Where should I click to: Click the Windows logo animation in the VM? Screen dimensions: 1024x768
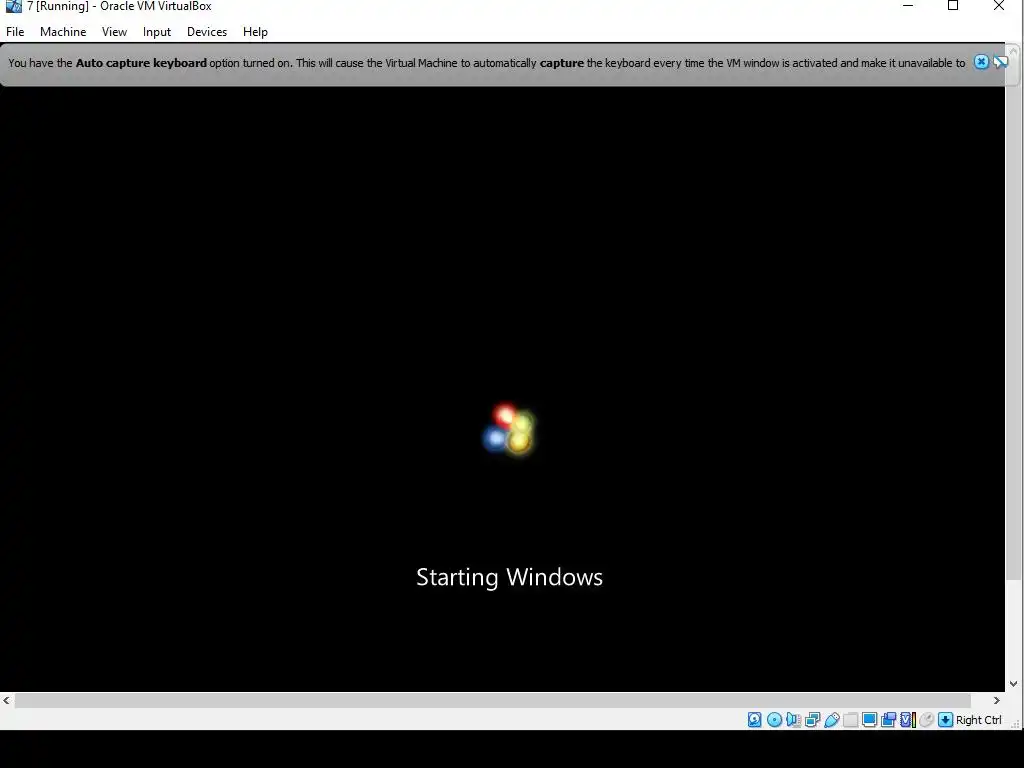pyautogui.click(x=509, y=429)
